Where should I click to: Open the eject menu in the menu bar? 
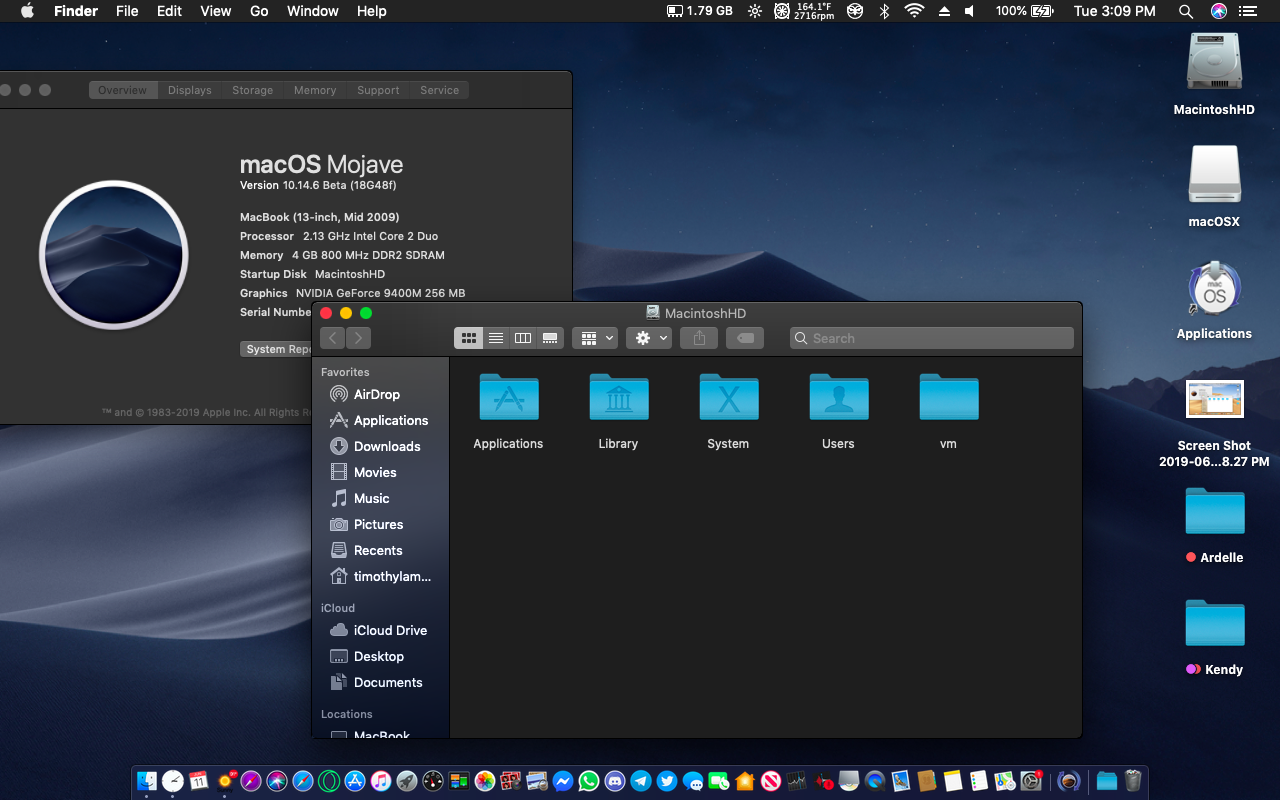[944, 11]
